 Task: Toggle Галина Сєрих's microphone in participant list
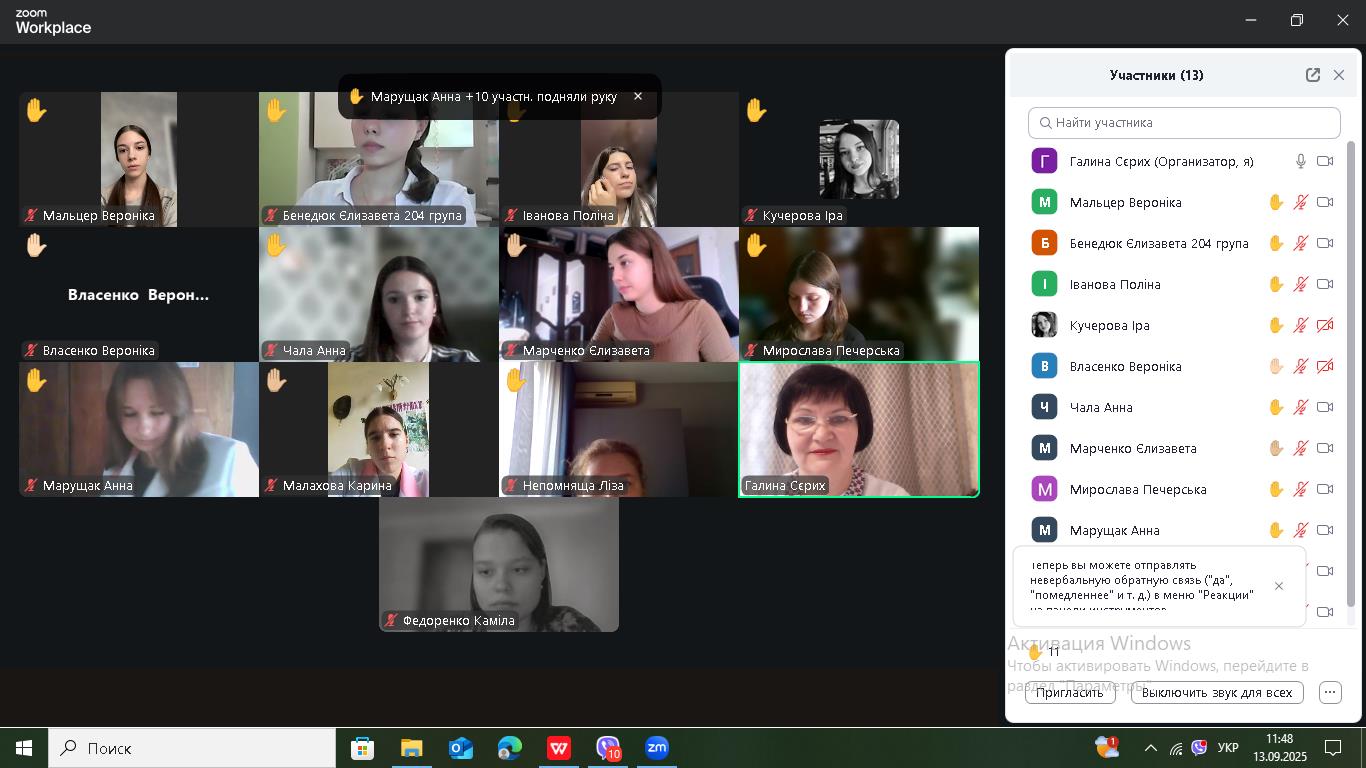[x=1301, y=161]
